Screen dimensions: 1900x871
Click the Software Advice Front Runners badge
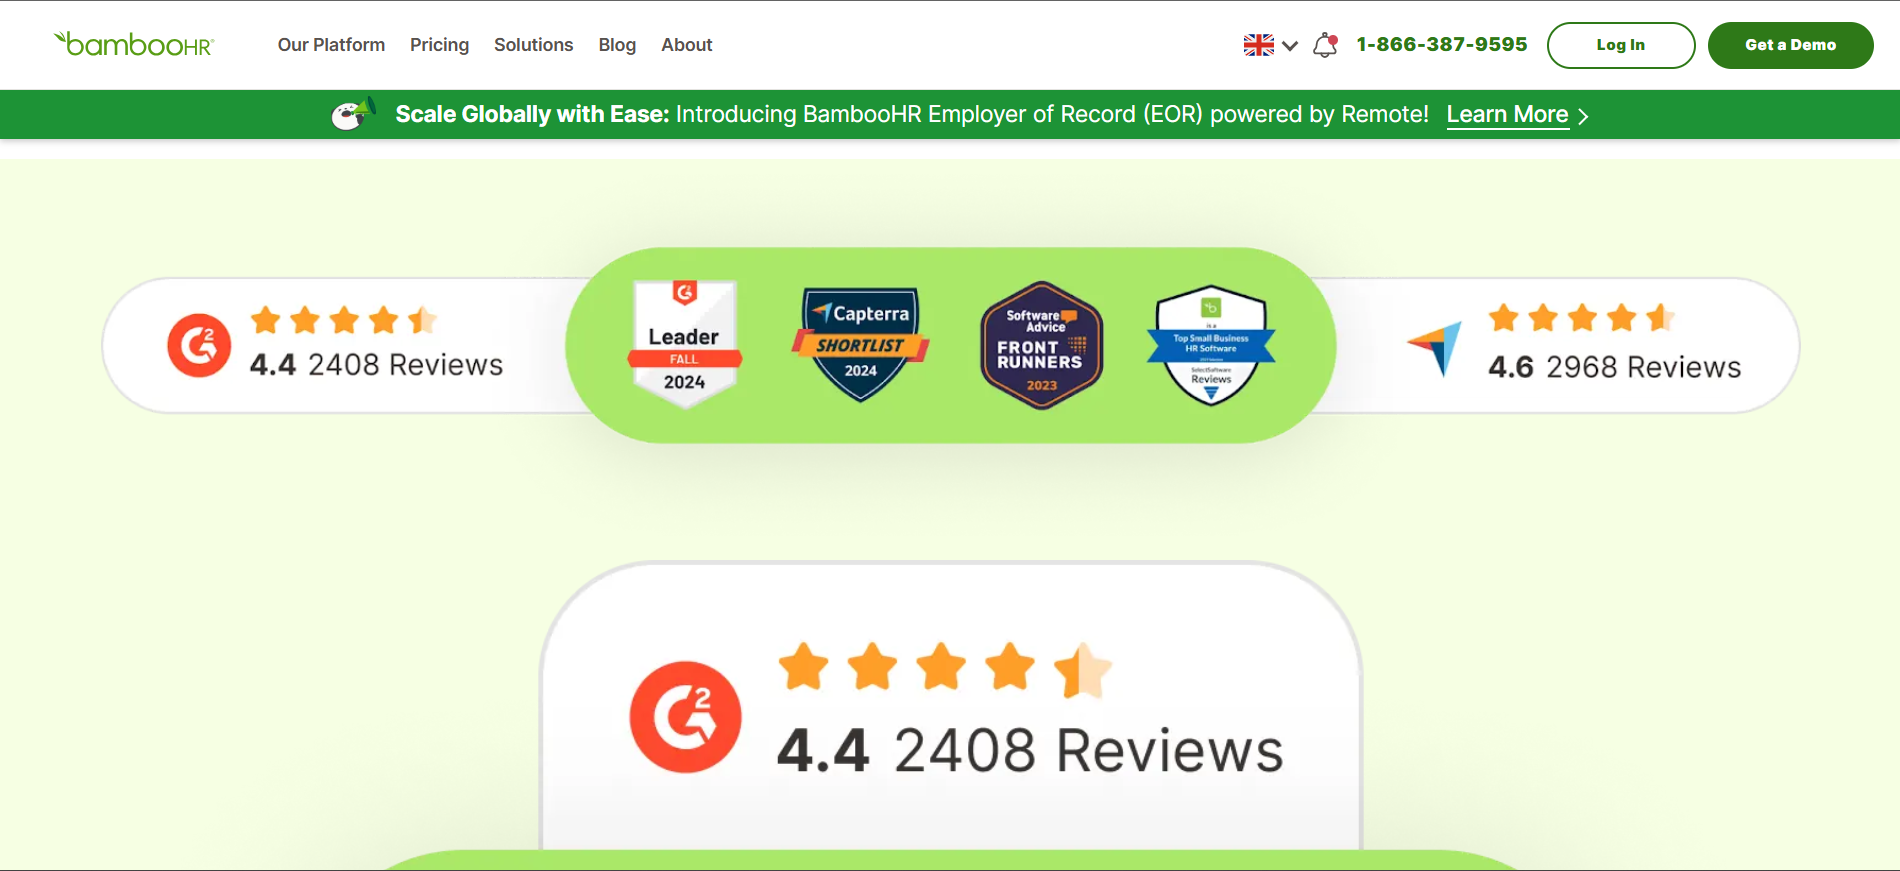[1041, 345]
